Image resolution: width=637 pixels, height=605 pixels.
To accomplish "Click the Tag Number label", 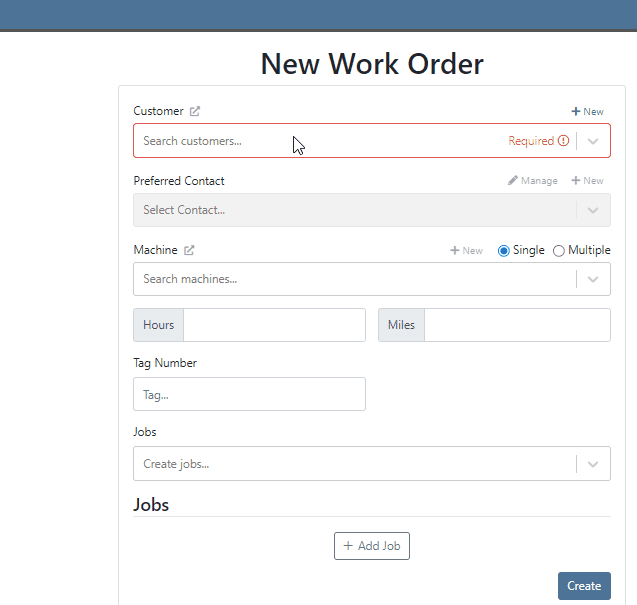I will point(165,363).
